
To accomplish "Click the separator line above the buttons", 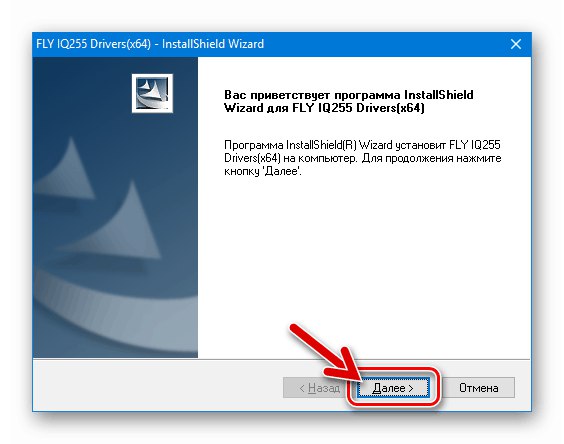I will (x=281, y=359).
